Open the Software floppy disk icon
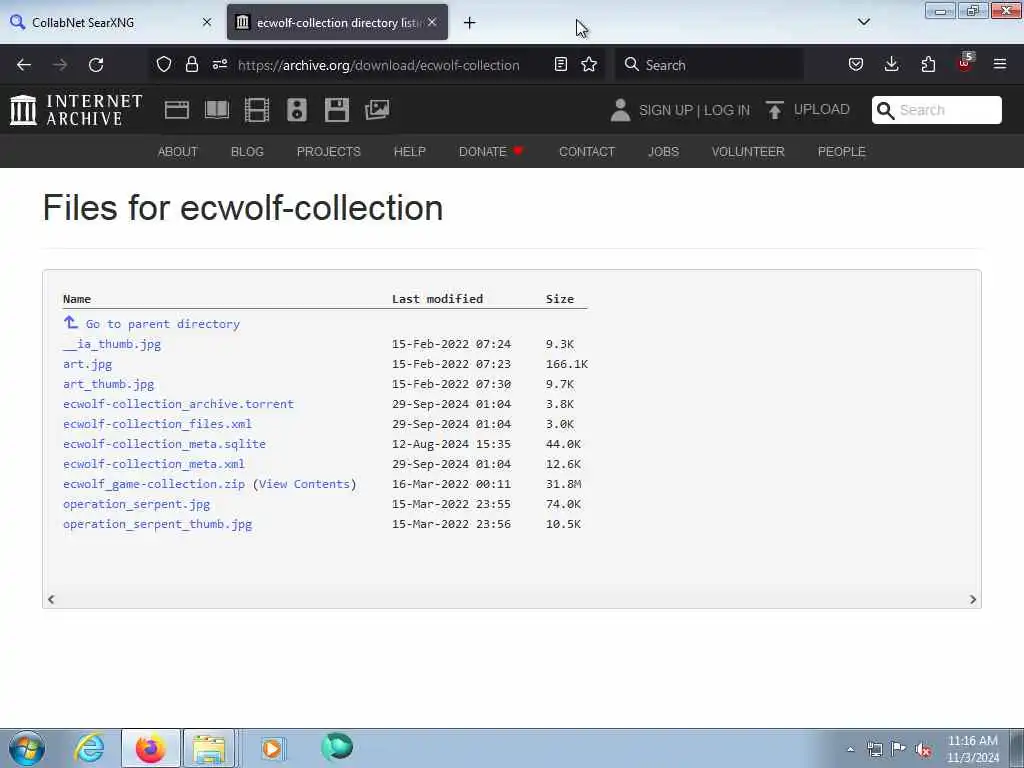1024x768 pixels. (337, 110)
